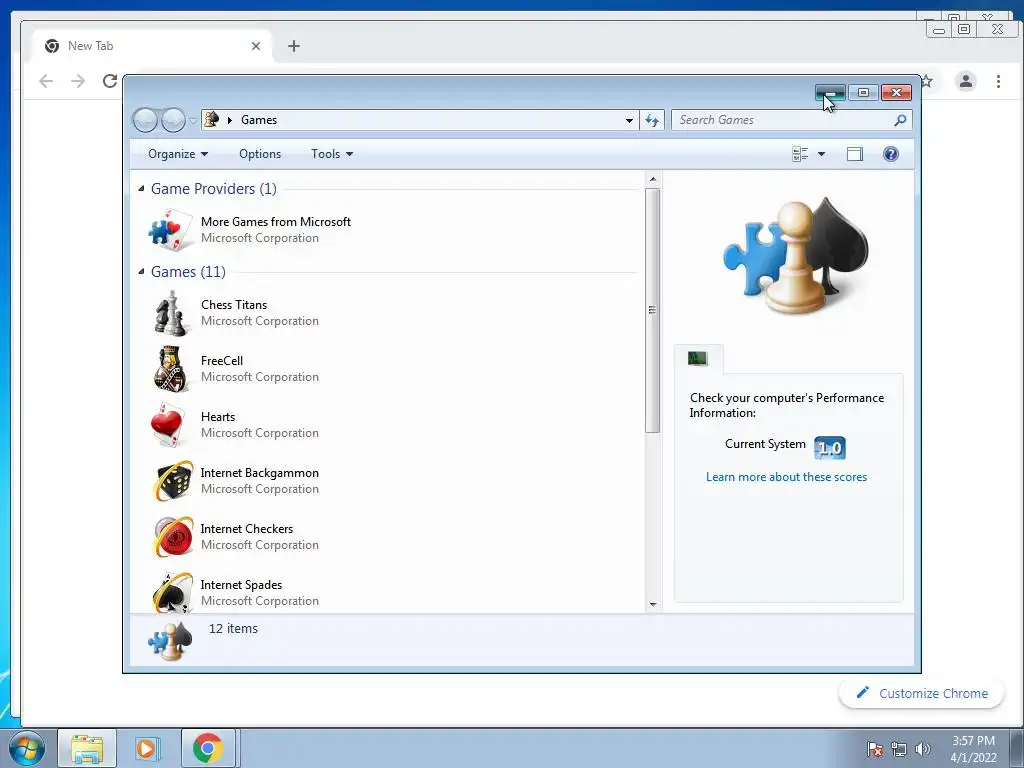Viewport: 1024px width, 768px height.
Task: Bookmark page with Chrome star icon
Action: (927, 81)
